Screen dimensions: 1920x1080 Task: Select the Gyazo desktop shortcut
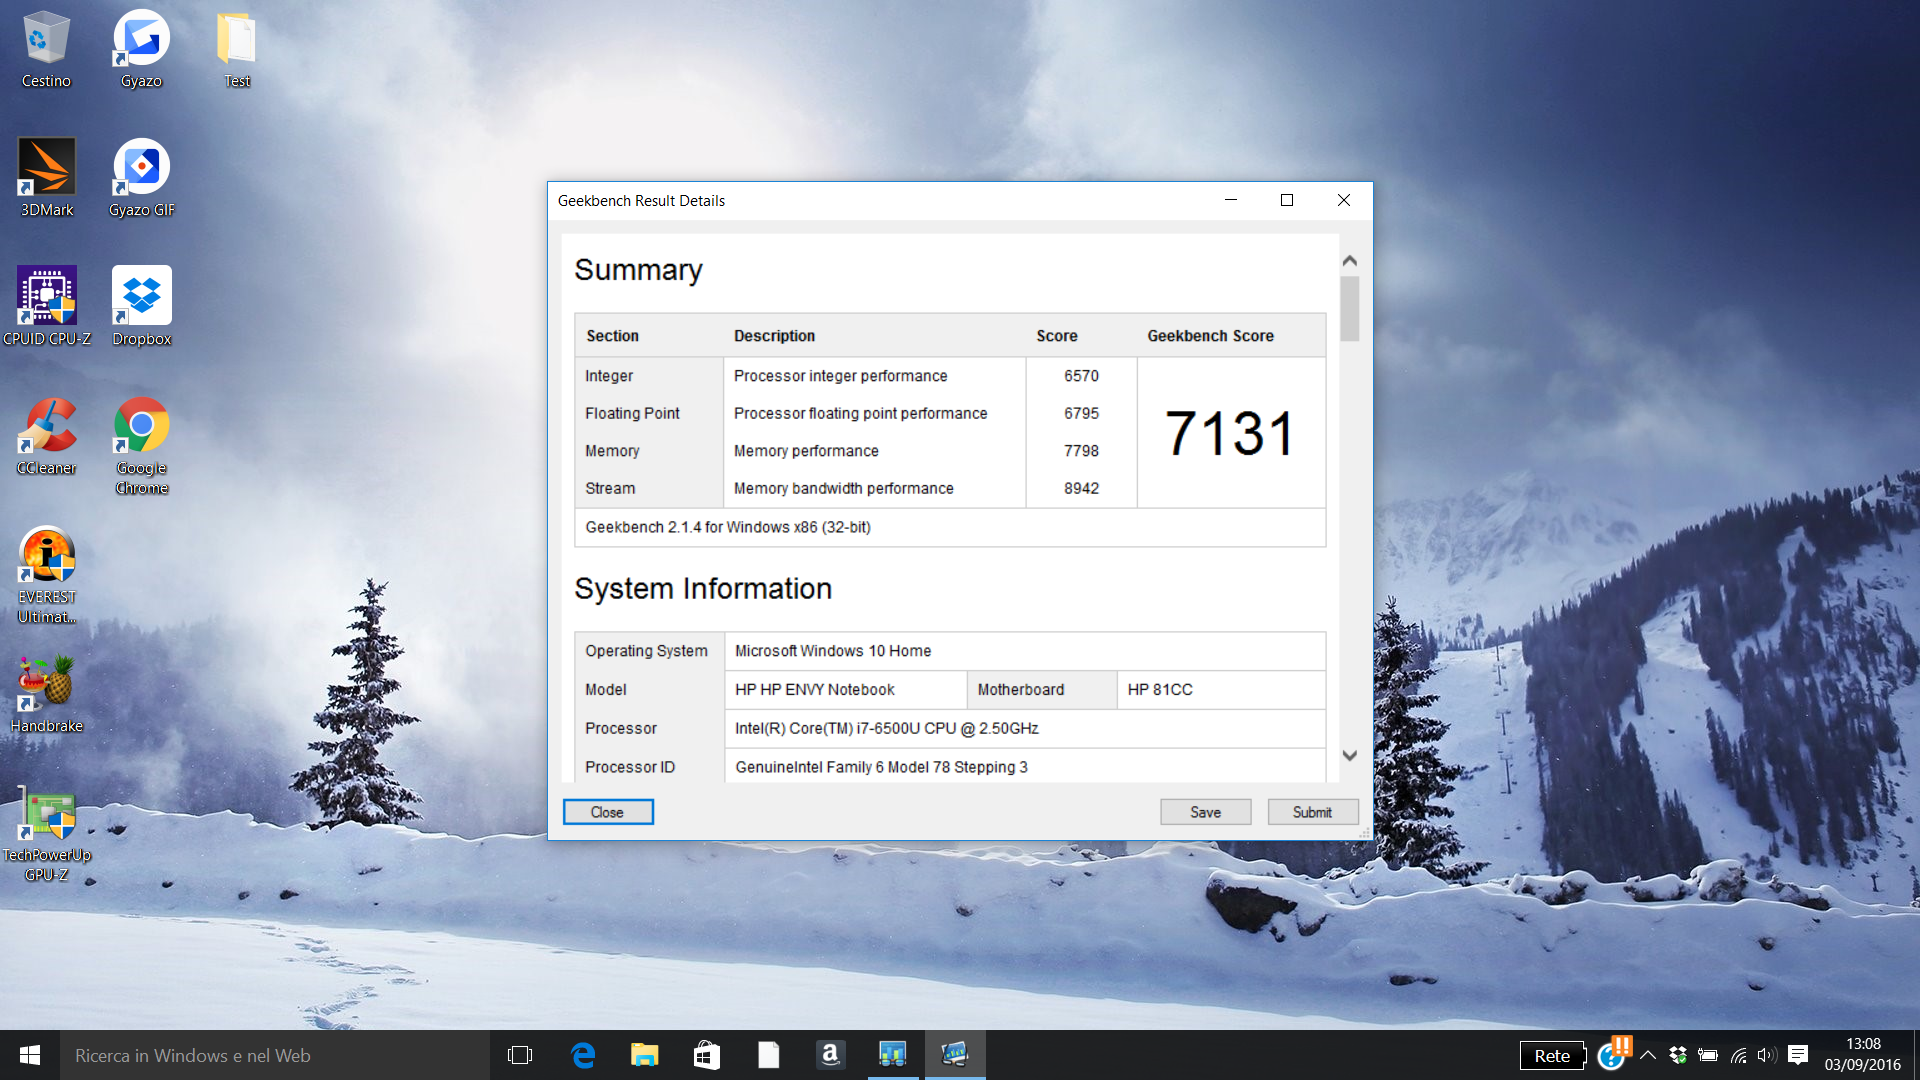141,50
